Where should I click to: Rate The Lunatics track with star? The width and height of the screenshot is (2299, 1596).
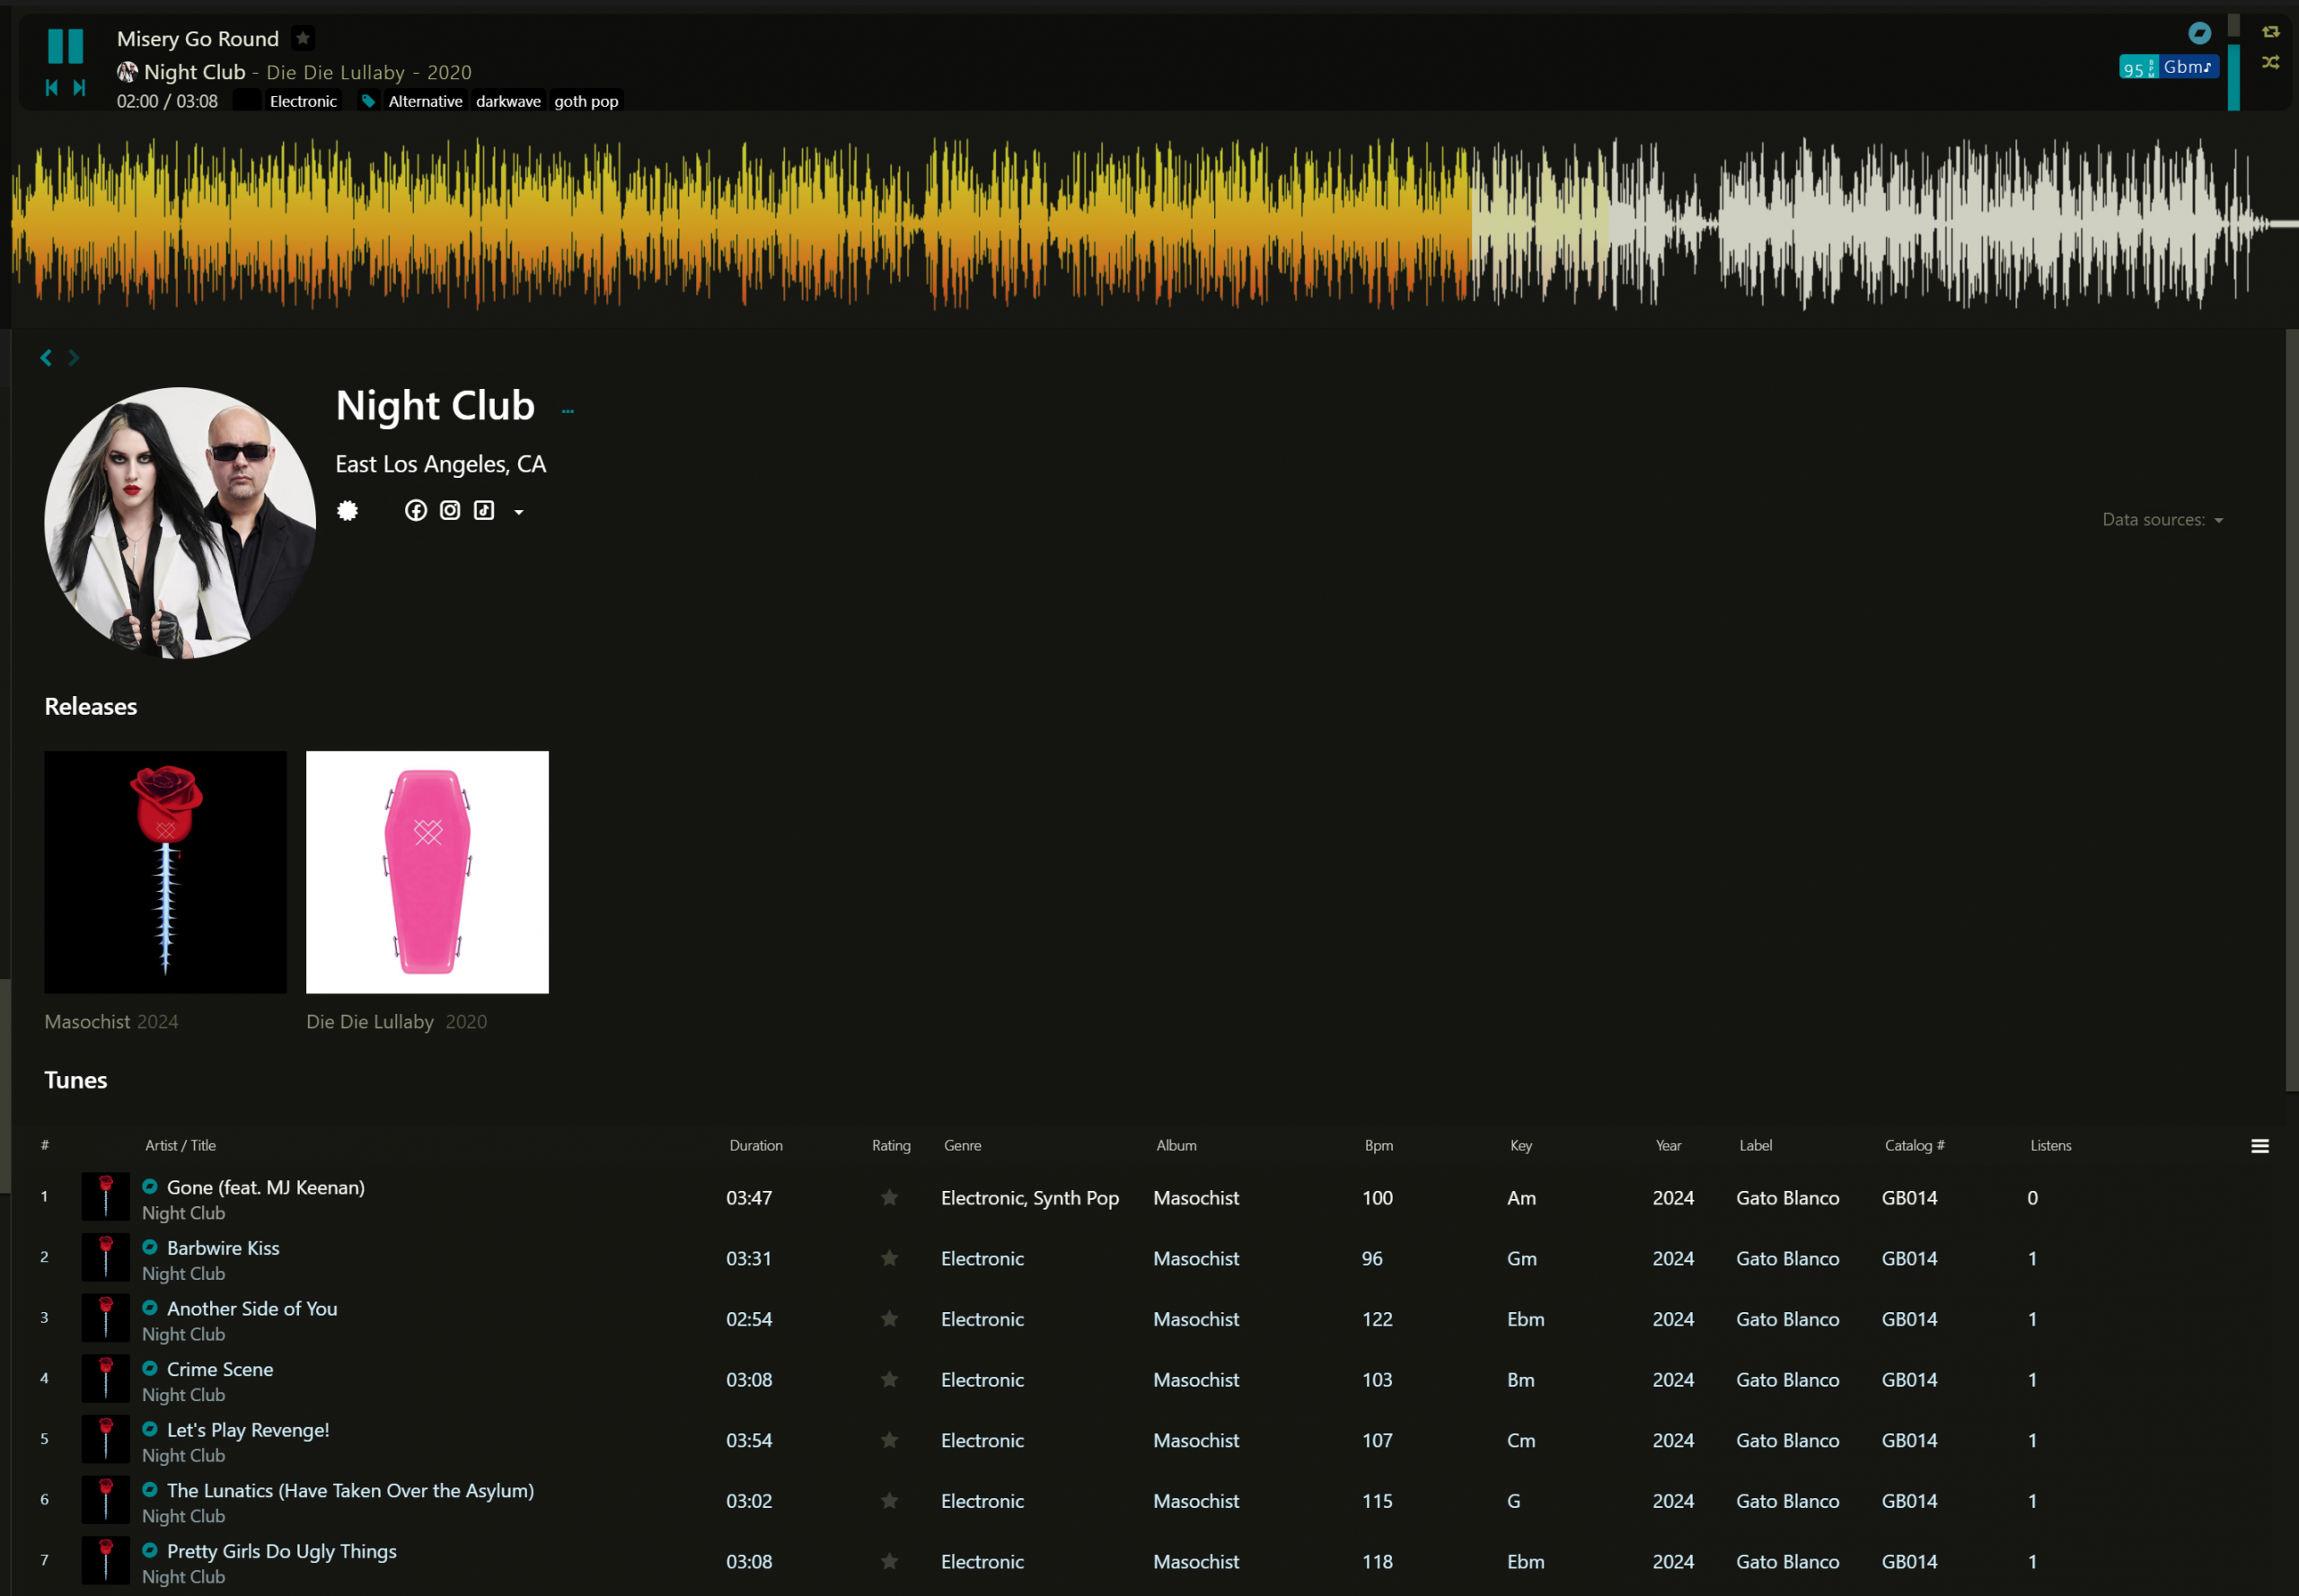coord(889,1501)
